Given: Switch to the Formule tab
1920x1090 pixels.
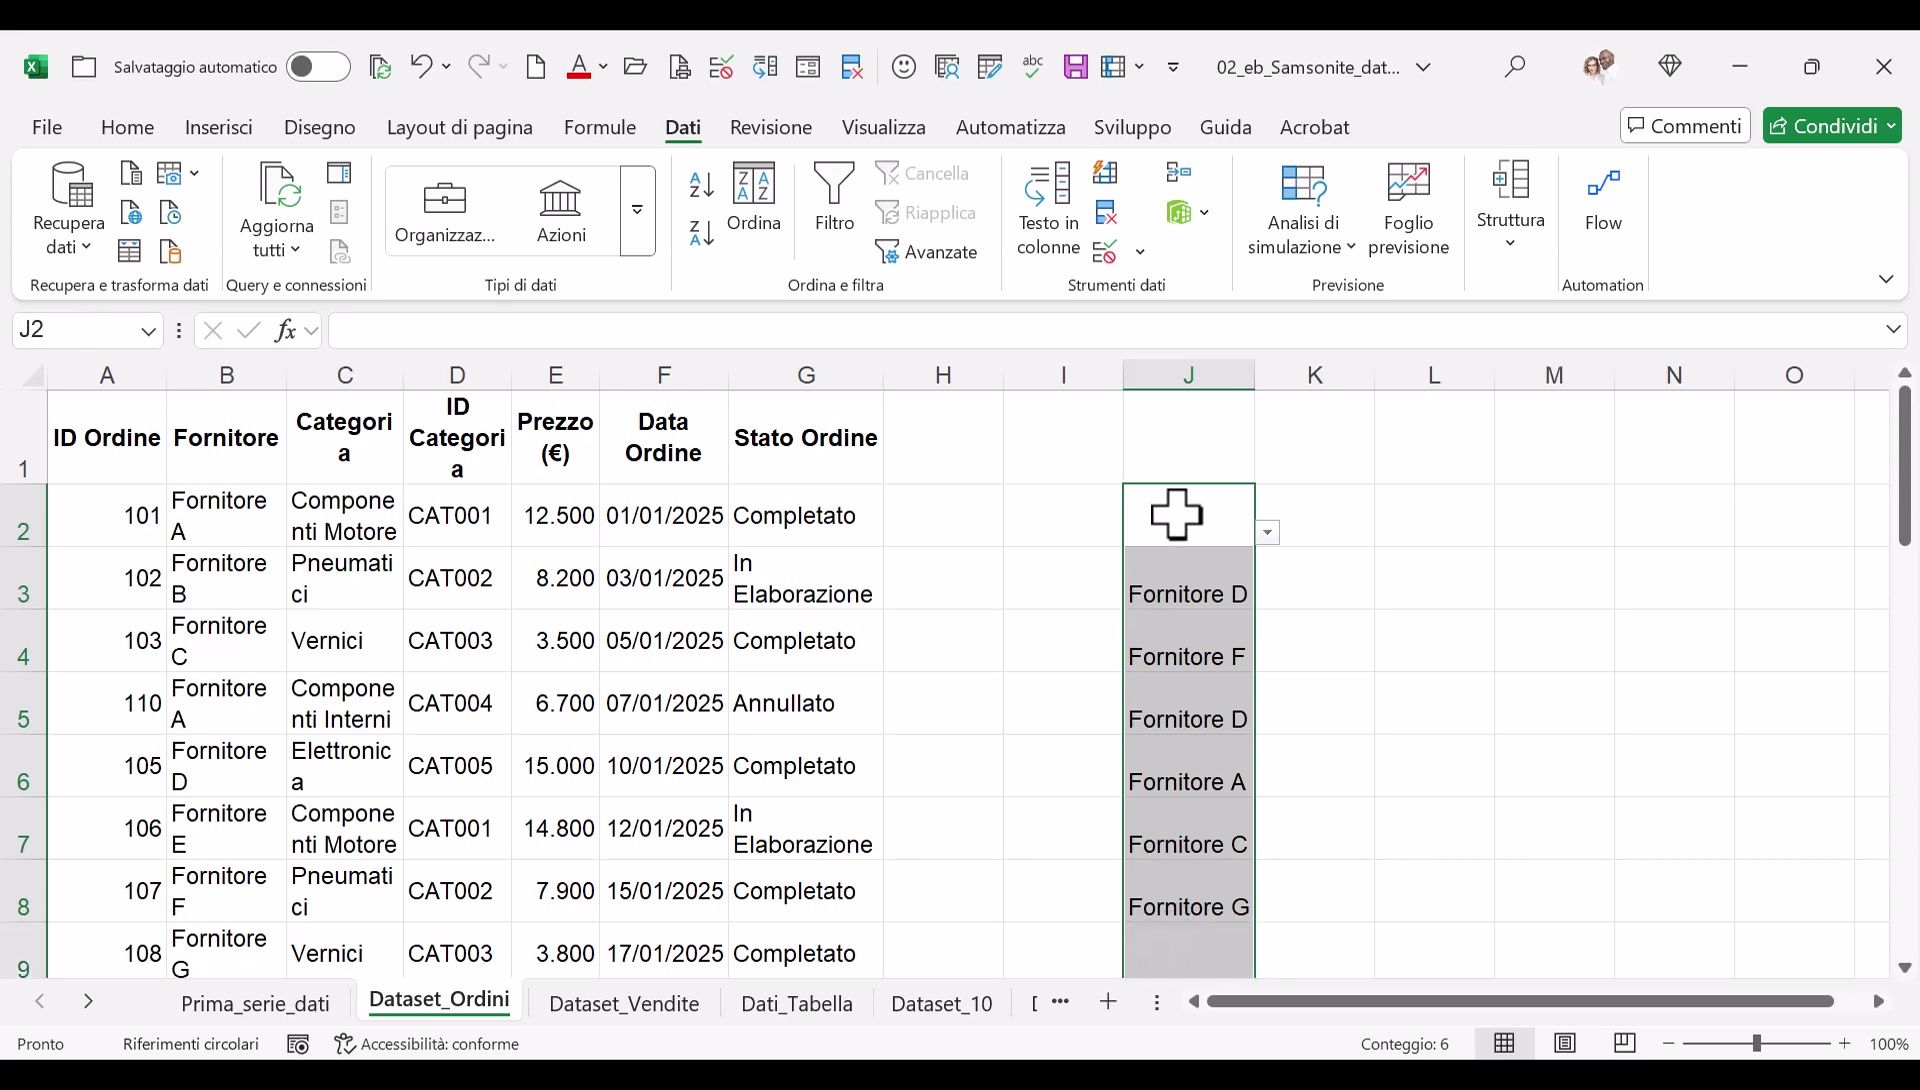Looking at the screenshot, I should pyautogui.click(x=600, y=127).
